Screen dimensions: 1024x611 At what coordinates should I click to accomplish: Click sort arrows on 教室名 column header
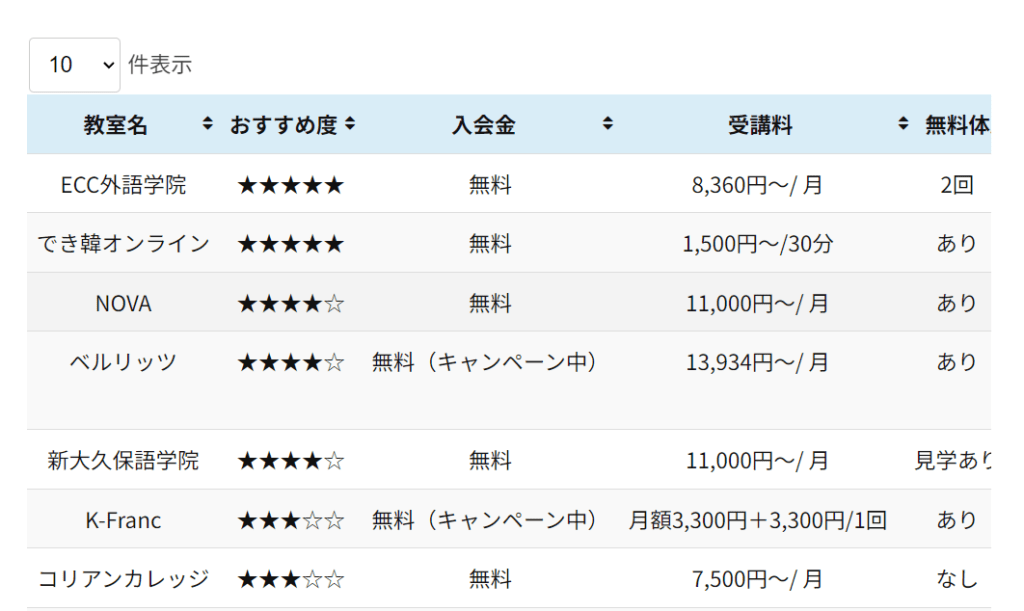tap(208, 124)
